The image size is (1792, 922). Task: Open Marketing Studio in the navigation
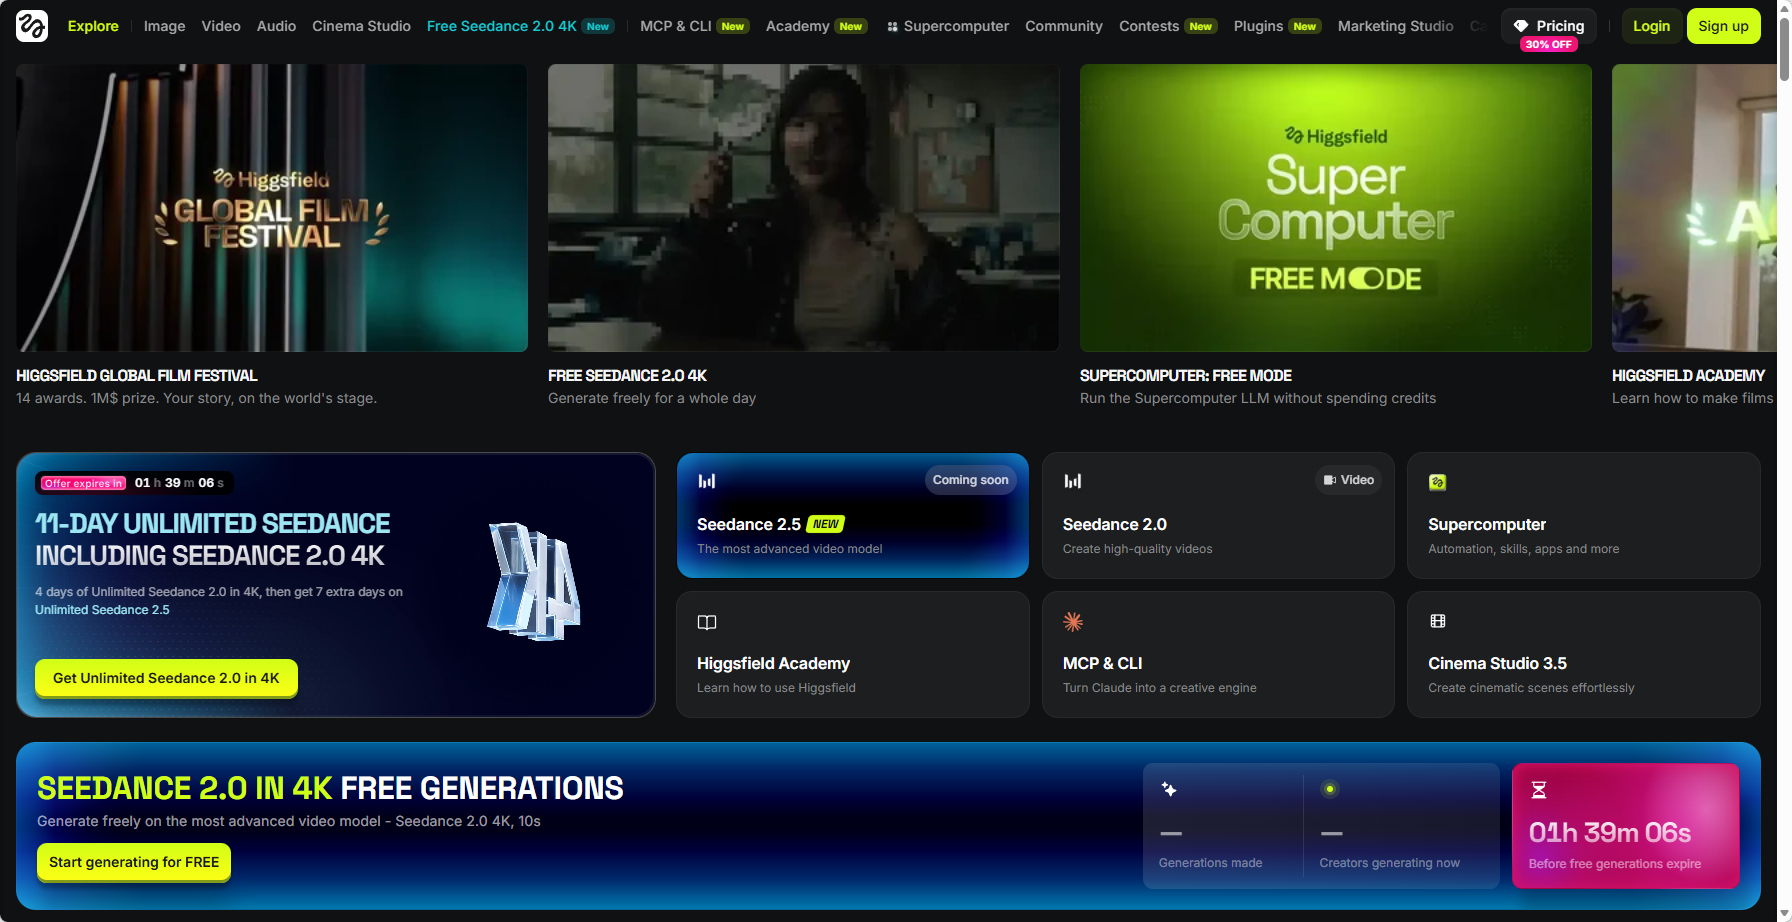click(1396, 26)
